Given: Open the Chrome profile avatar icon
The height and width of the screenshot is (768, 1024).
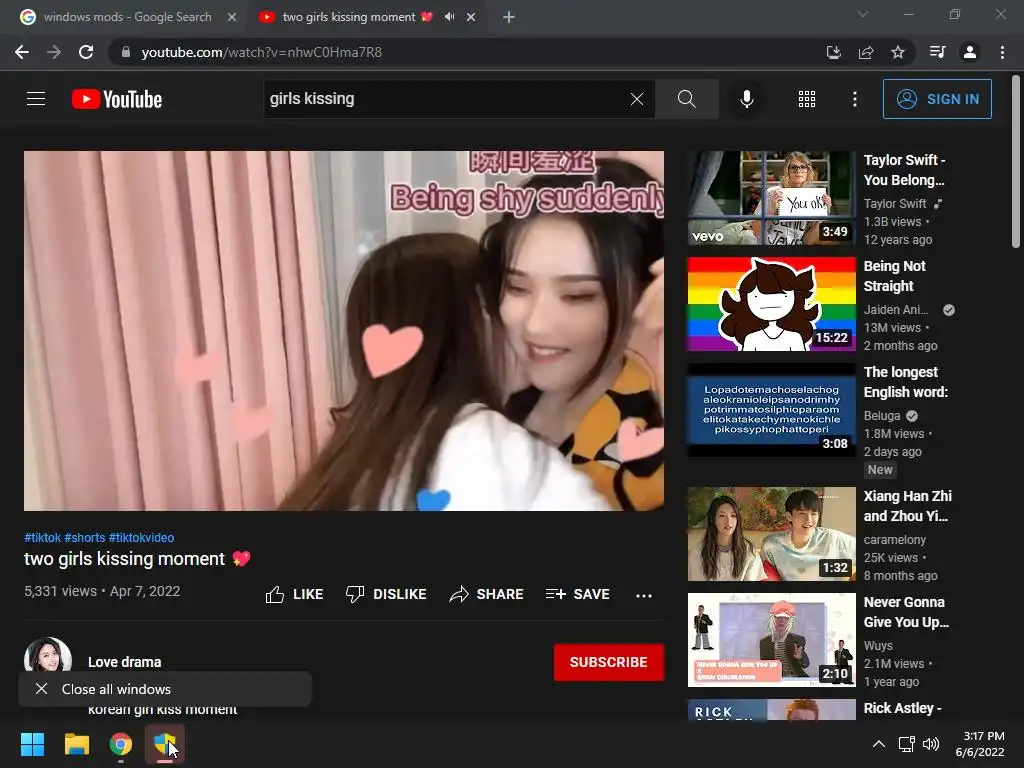Looking at the screenshot, I should point(970,52).
